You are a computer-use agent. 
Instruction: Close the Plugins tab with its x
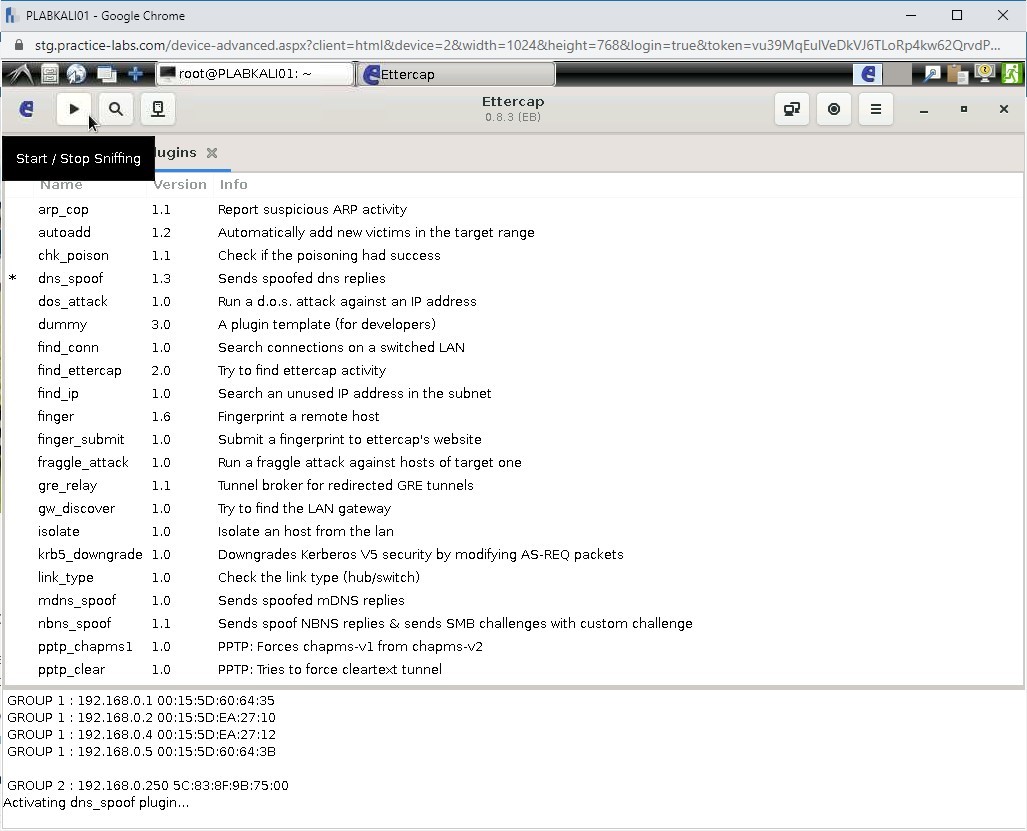211,153
